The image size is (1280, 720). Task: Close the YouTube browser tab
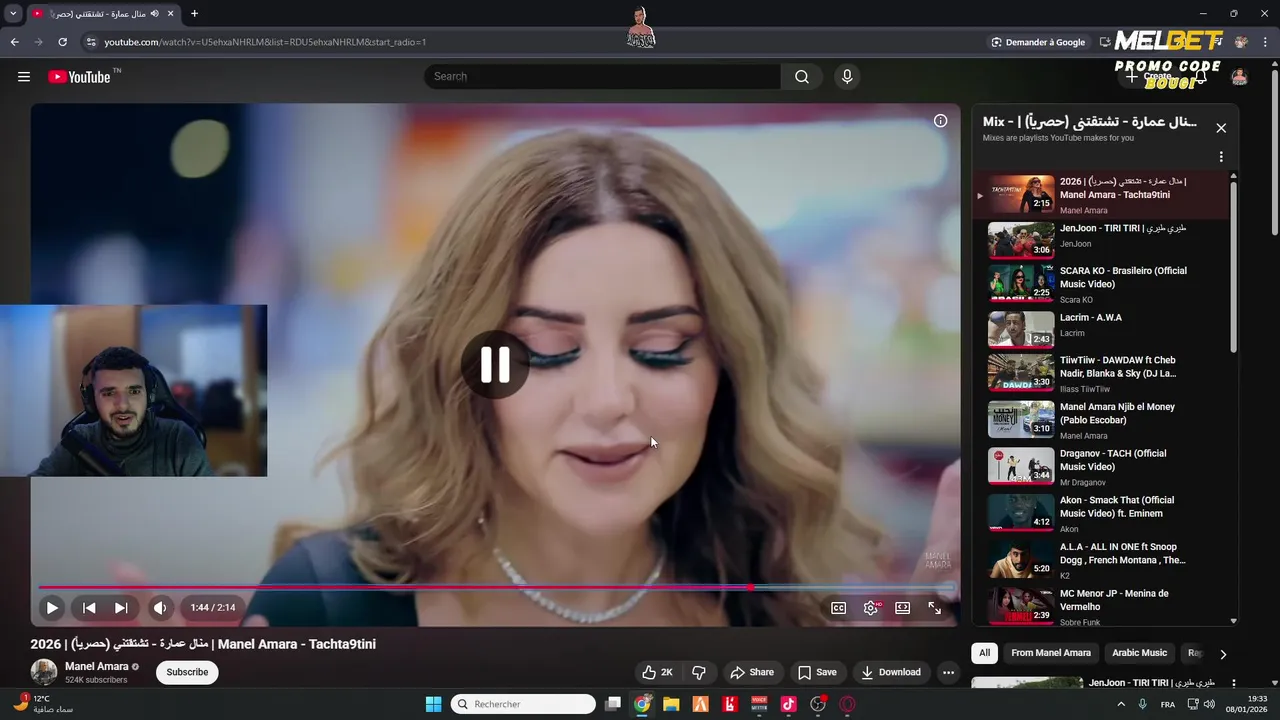point(170,14)
